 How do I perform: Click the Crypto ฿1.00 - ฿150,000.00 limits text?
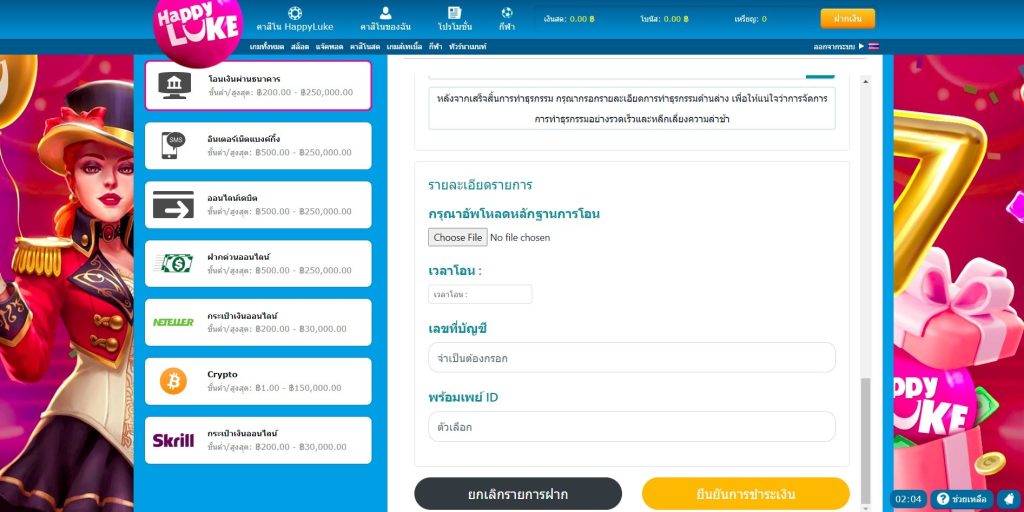coord(274,388)
